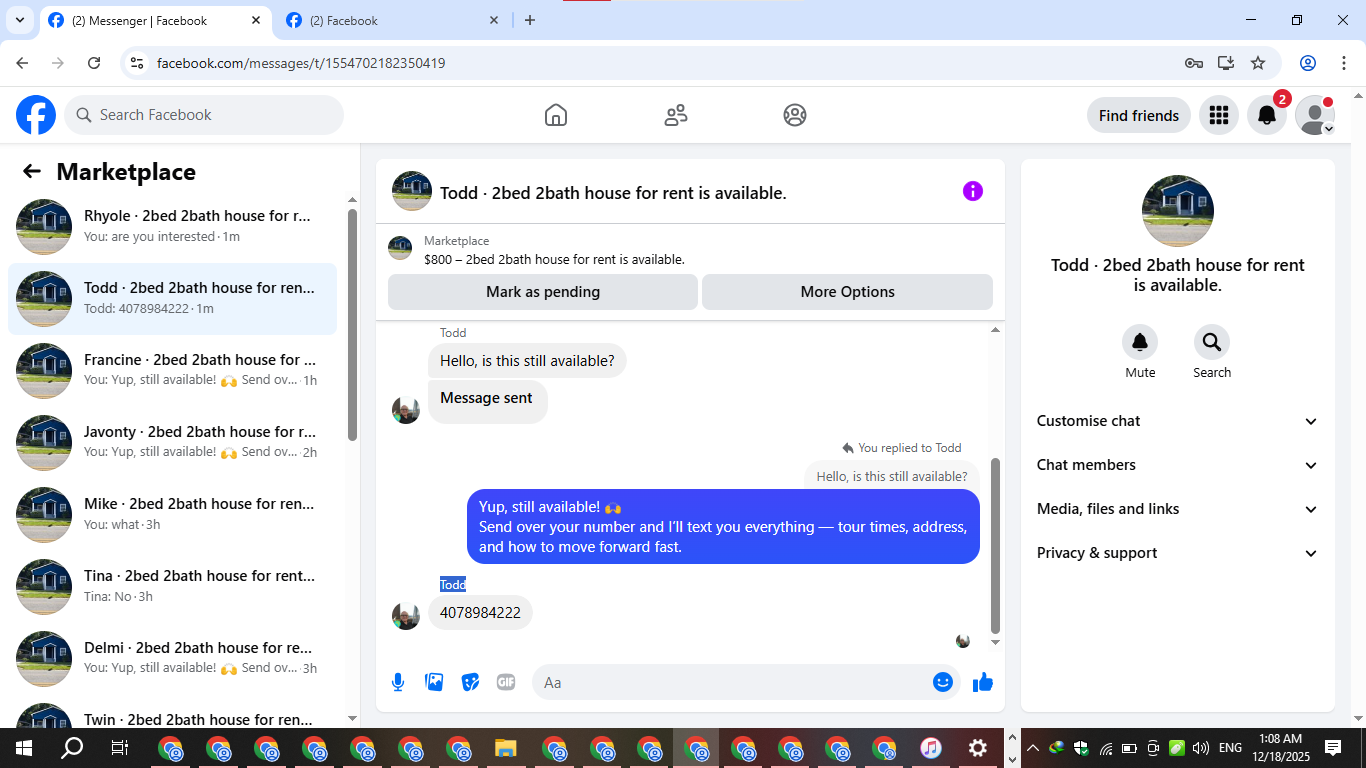Image resolution: width=1366 pixels, height=768 pixels.
Task: Go back with the Marketplace arrow
Action: click(32, 171)
